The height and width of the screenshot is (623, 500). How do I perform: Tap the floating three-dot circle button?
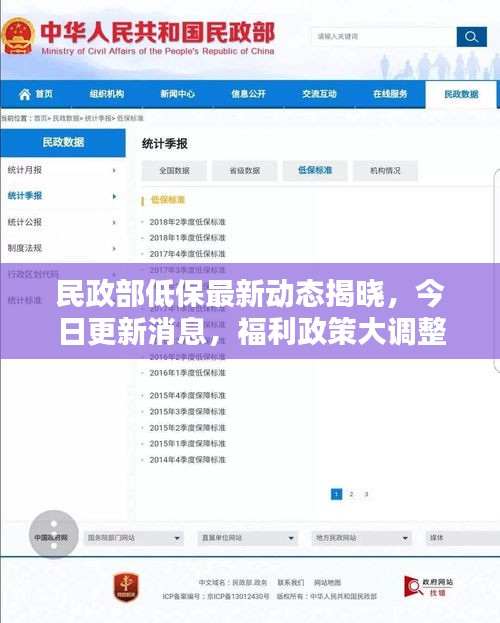coord(54,535)
